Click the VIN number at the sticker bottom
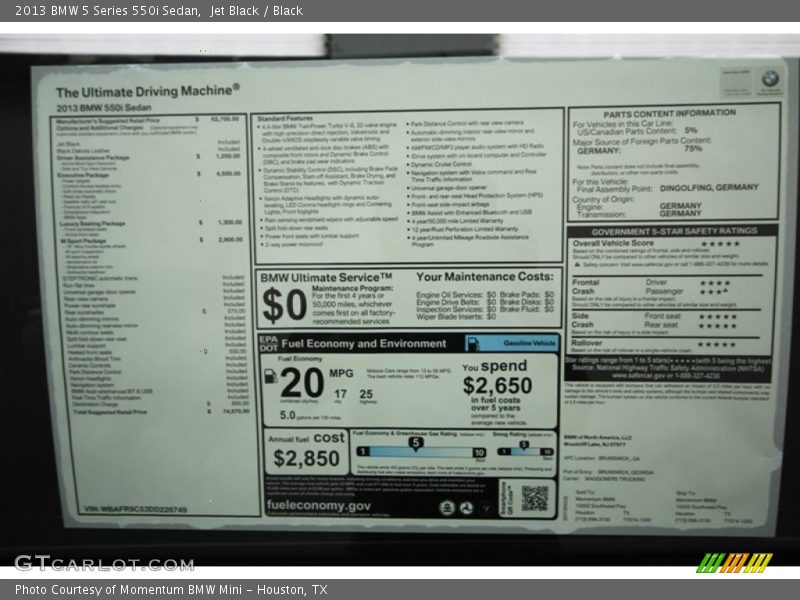Viewport: 800px width, 600px height. pos(135,509)
